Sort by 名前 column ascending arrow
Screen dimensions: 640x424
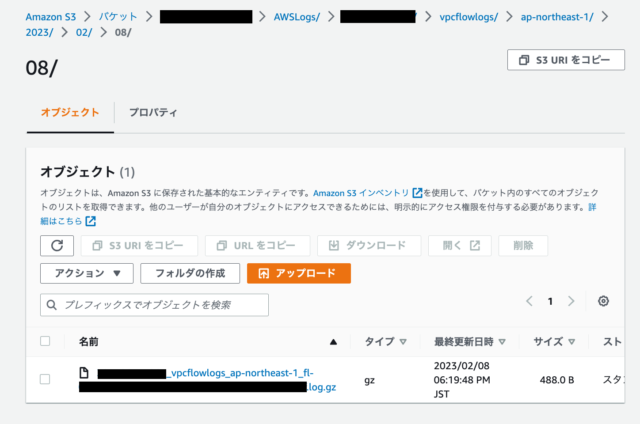coord(333,342)
